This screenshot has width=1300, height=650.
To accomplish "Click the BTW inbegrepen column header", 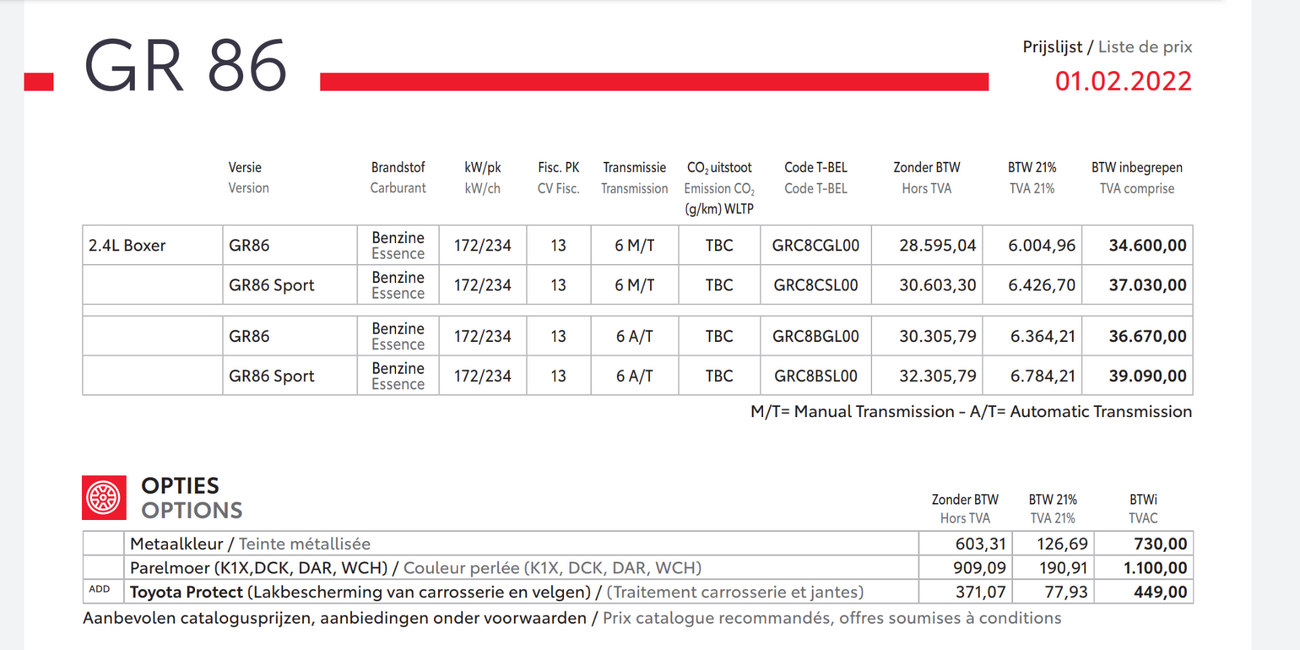I will pos(1137,178).
